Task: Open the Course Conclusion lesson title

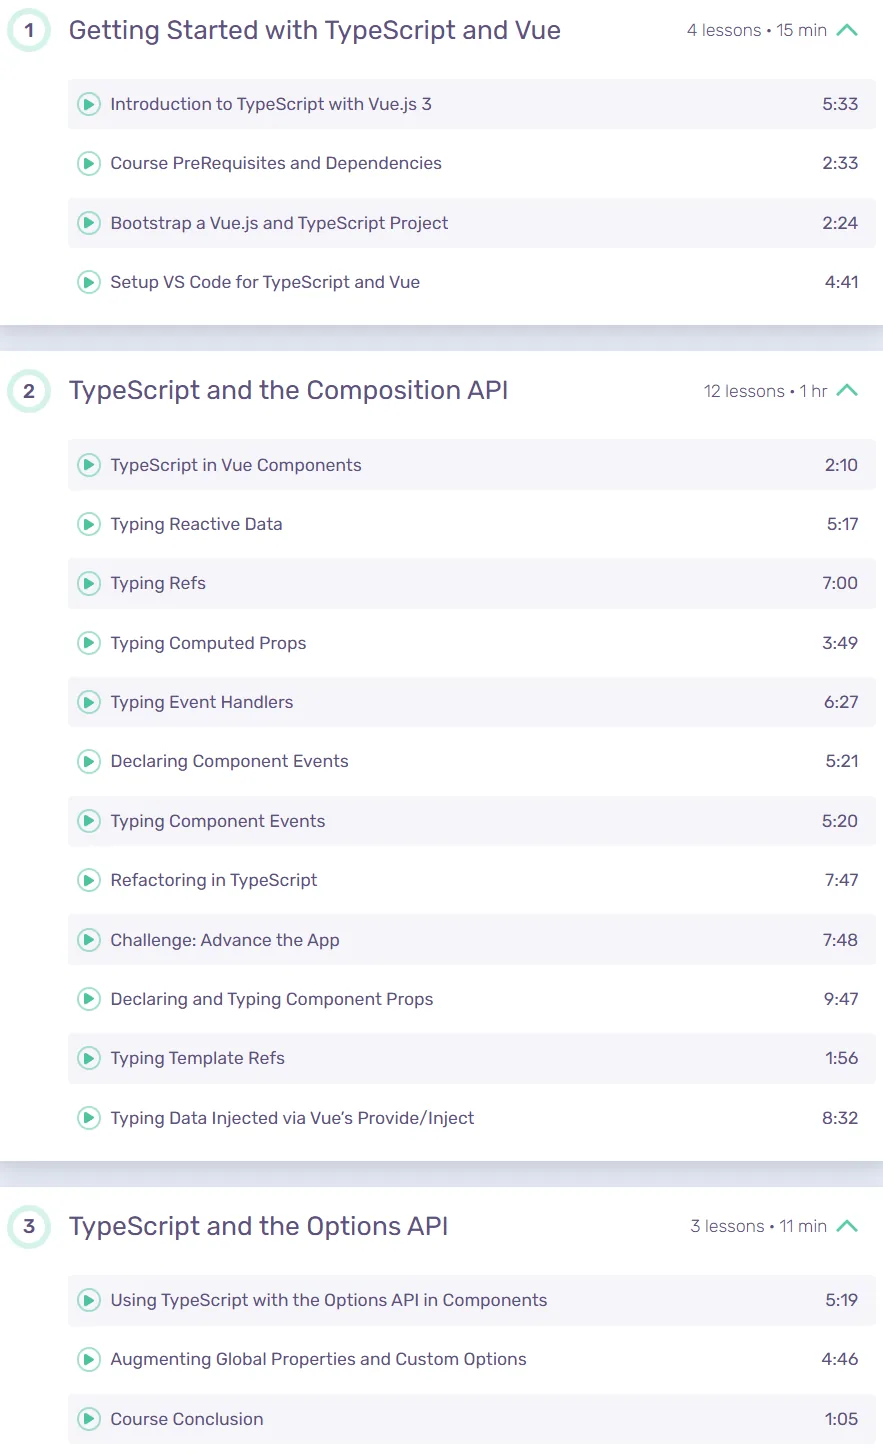Action: (x=187, y=1419)
